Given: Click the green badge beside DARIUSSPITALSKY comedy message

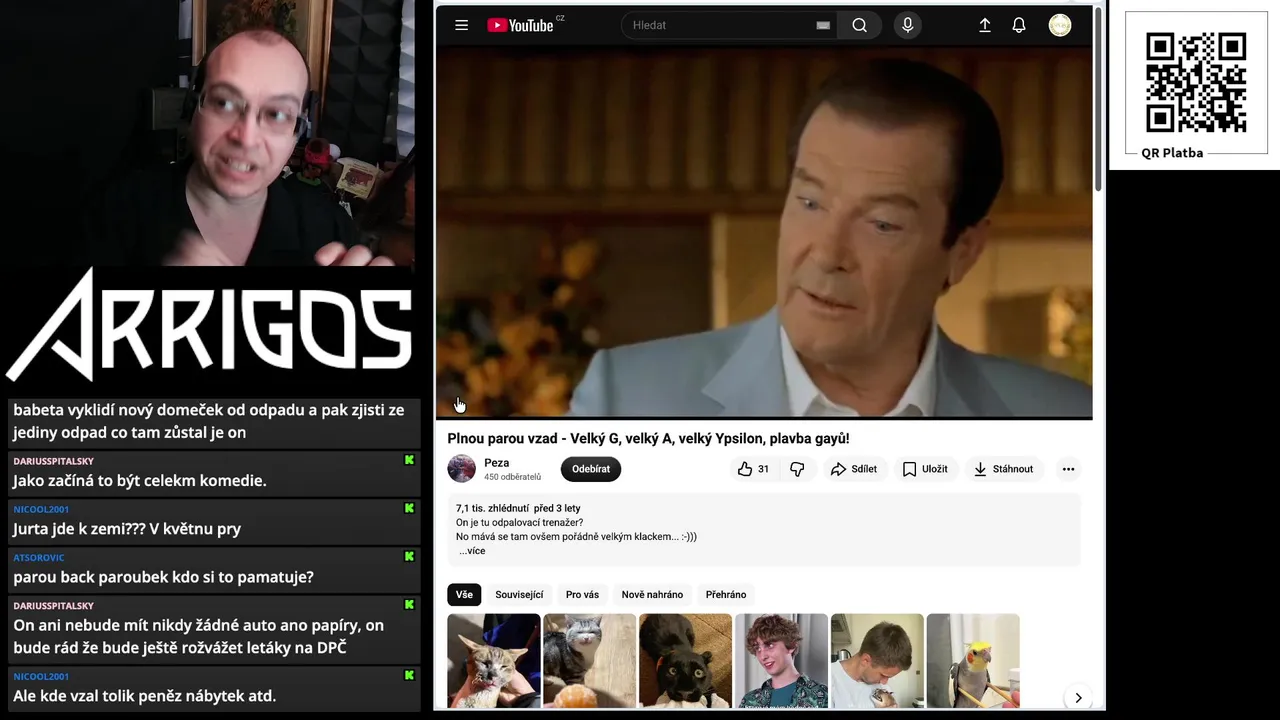Looking at the screenshot, I should tap(409, 460).
